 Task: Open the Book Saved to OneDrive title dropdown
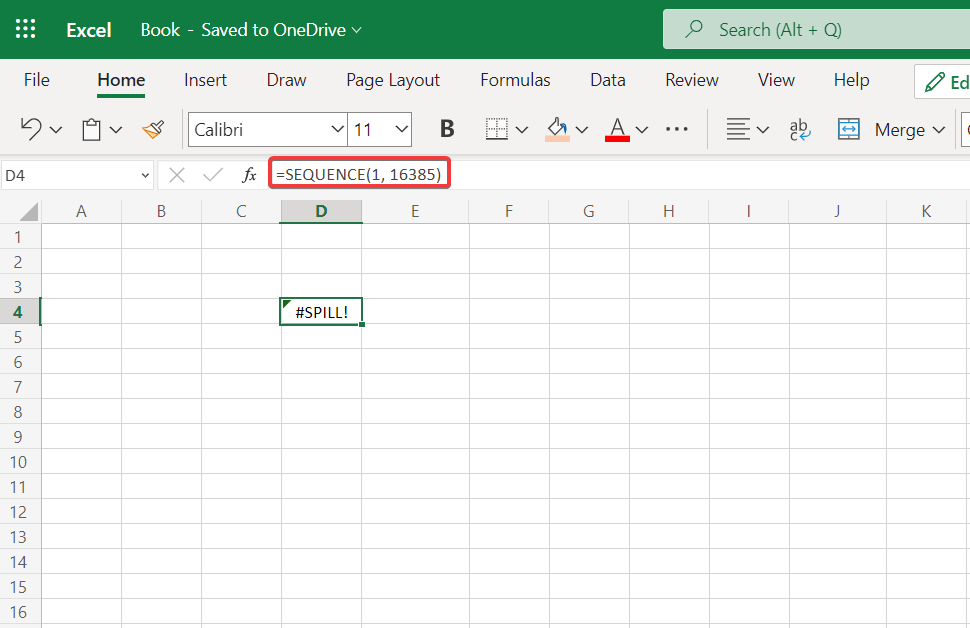click(x=251, y=30)
